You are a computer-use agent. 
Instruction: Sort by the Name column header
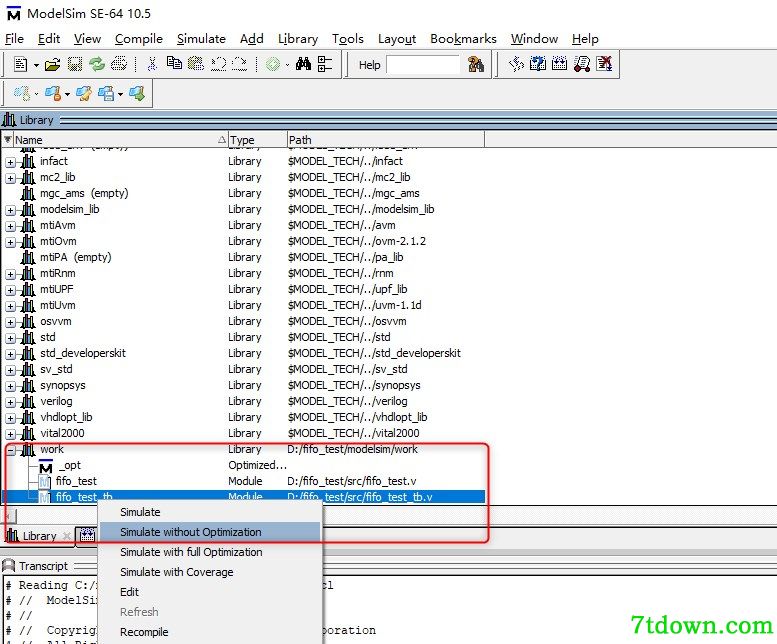(x=120, y=140)
